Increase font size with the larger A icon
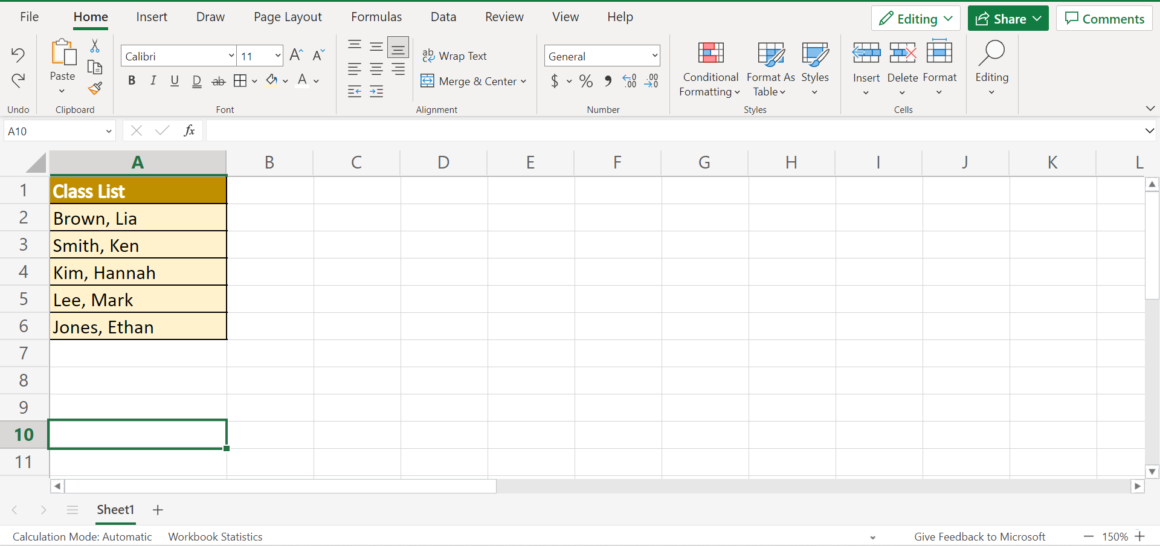 (296, 55)
